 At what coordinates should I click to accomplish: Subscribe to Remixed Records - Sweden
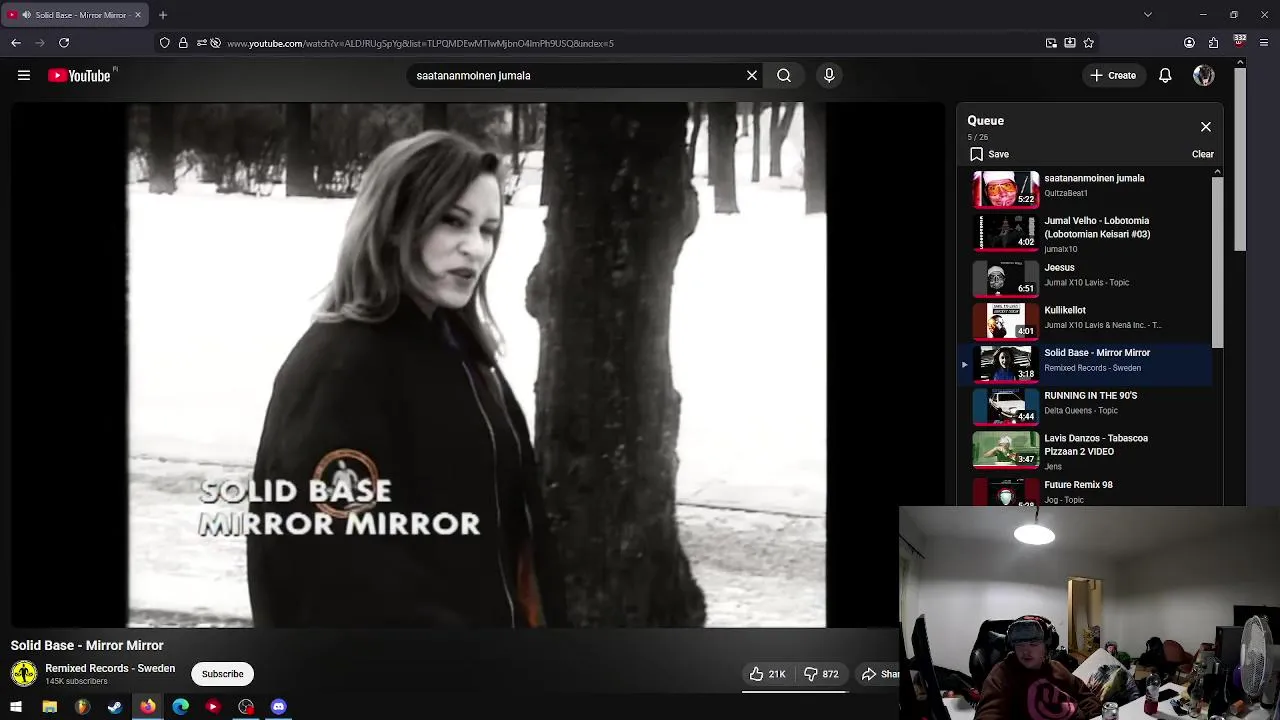click(222, 674)
